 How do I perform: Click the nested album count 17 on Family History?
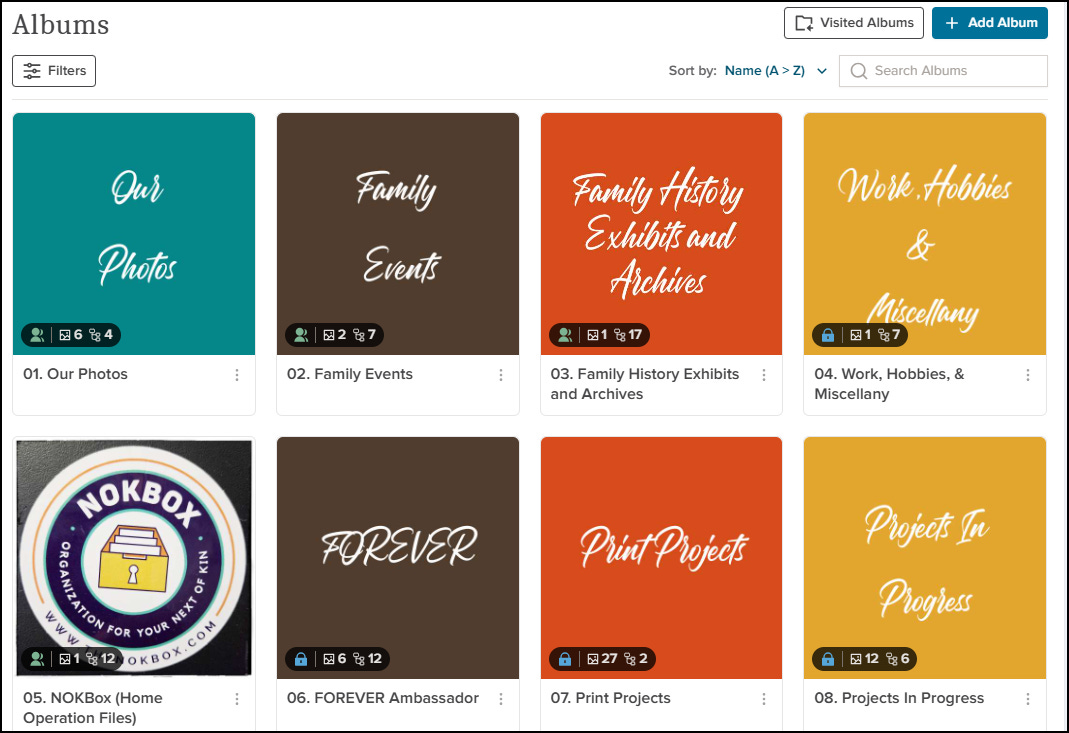point(628,335)
